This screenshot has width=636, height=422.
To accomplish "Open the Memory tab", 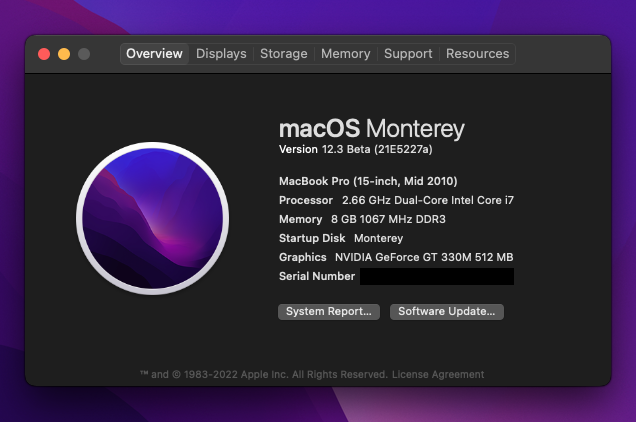I will 346,54.
